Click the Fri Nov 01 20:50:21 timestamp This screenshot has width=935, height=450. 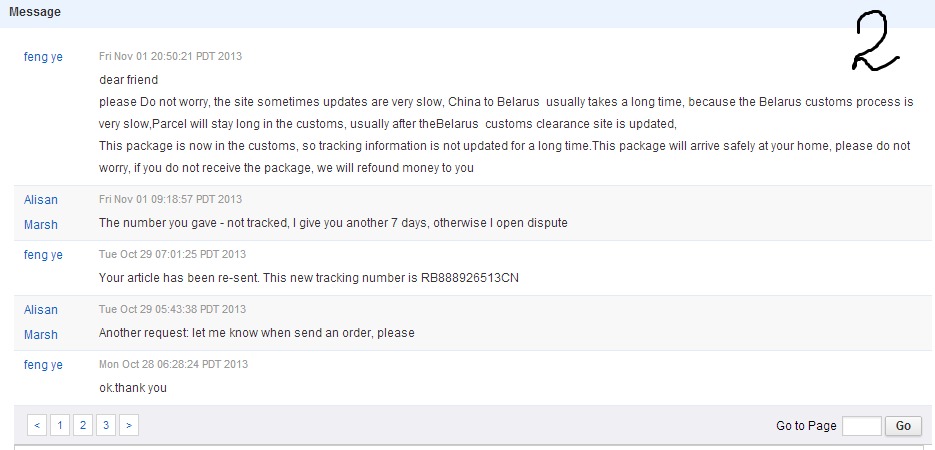pyautogui.click(x=170, y=57)
